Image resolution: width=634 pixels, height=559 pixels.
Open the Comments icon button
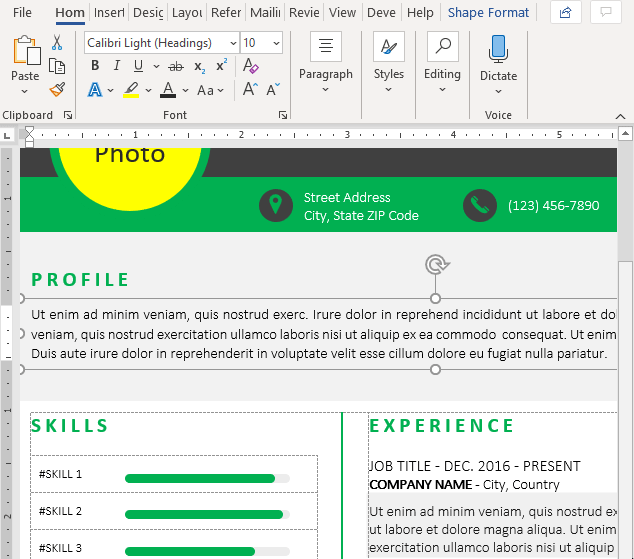(605, 13)
